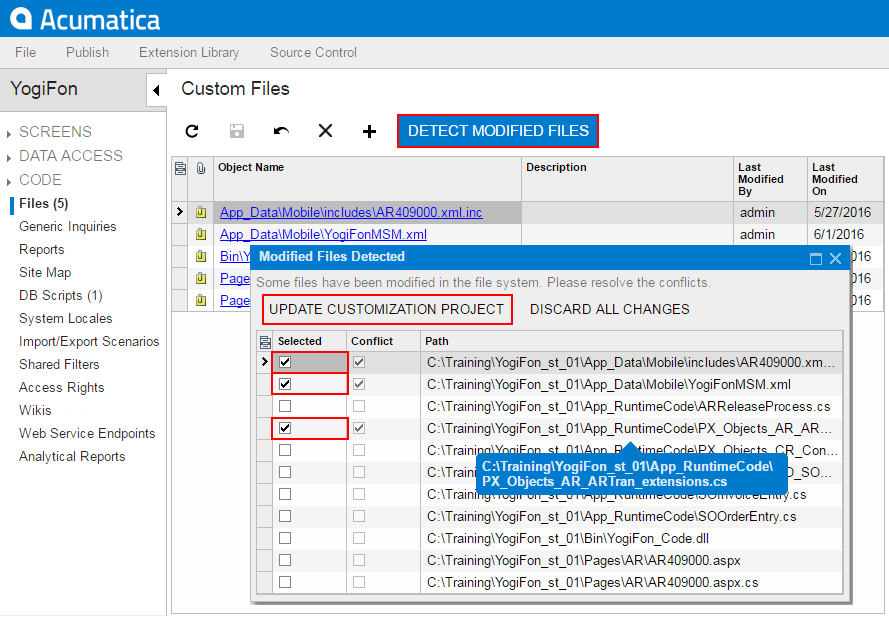Click the Delete X icon in toolbar
Viewport: 889px width, 617px height.
tap(325, 131)
